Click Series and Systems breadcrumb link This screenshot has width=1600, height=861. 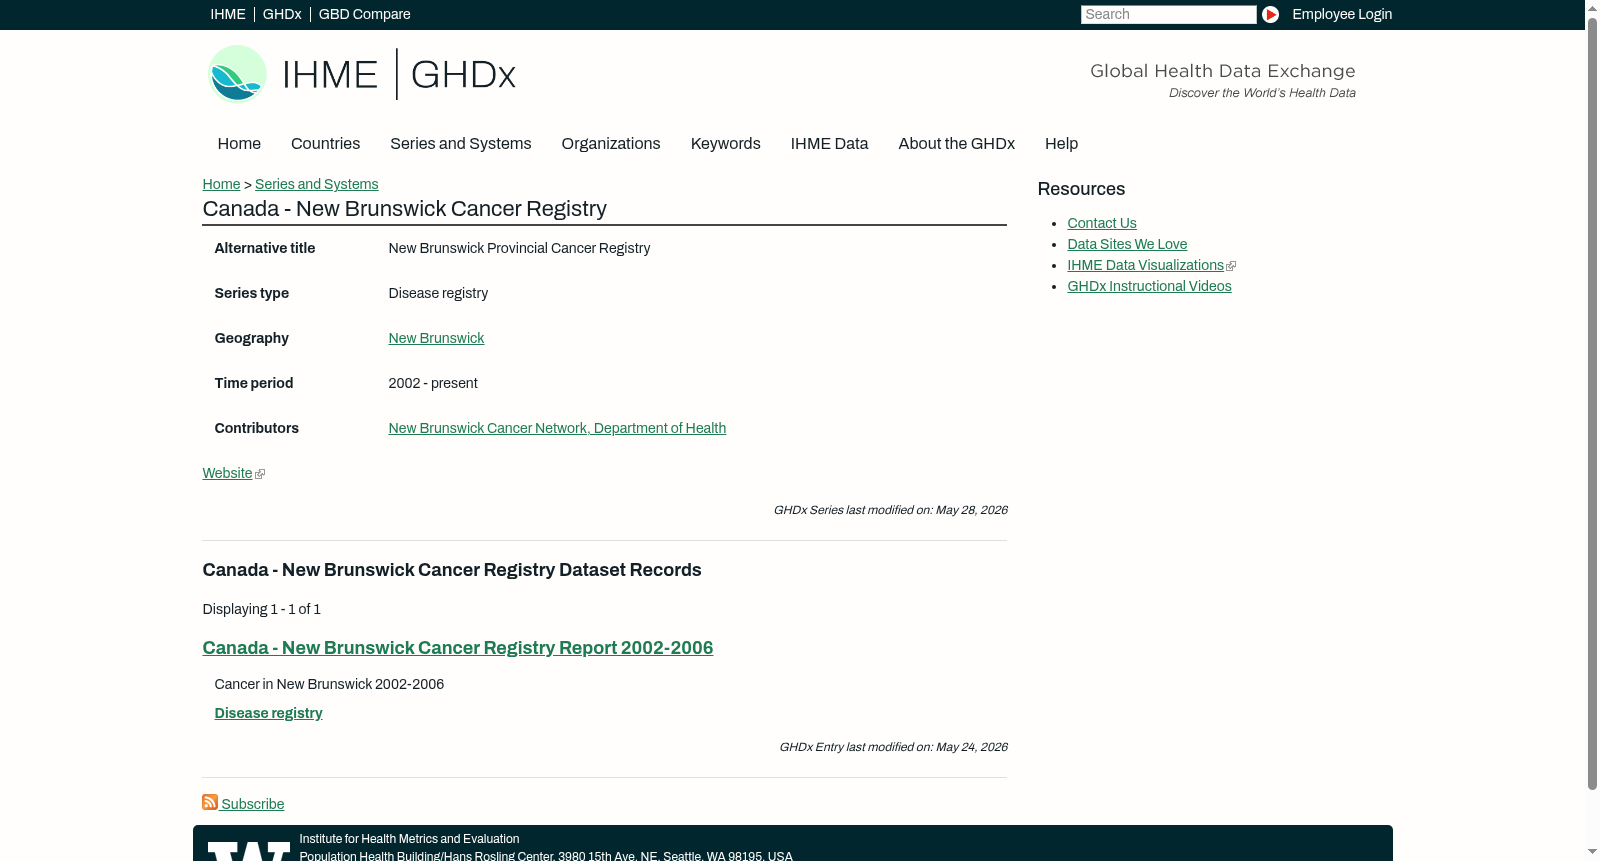tap(316, 184)
